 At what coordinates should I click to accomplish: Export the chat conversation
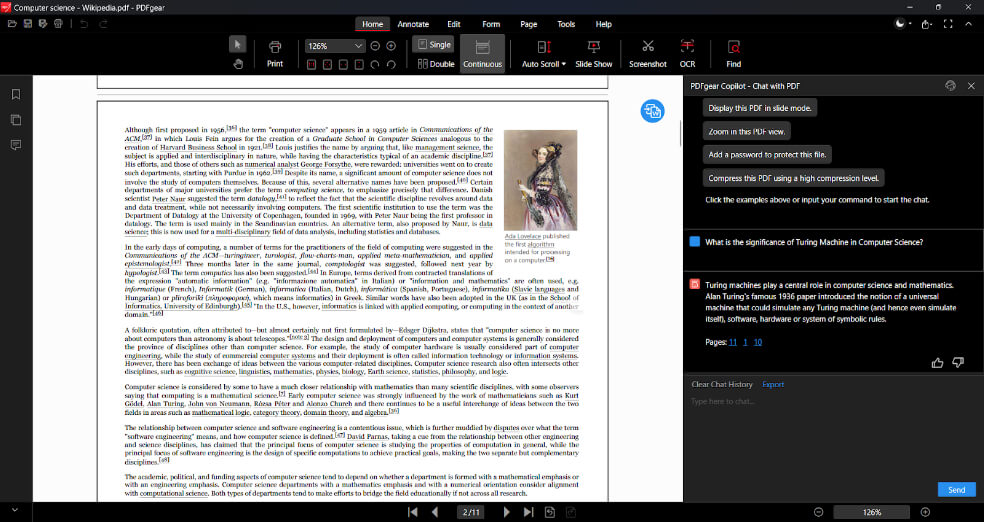pos(773,384)
